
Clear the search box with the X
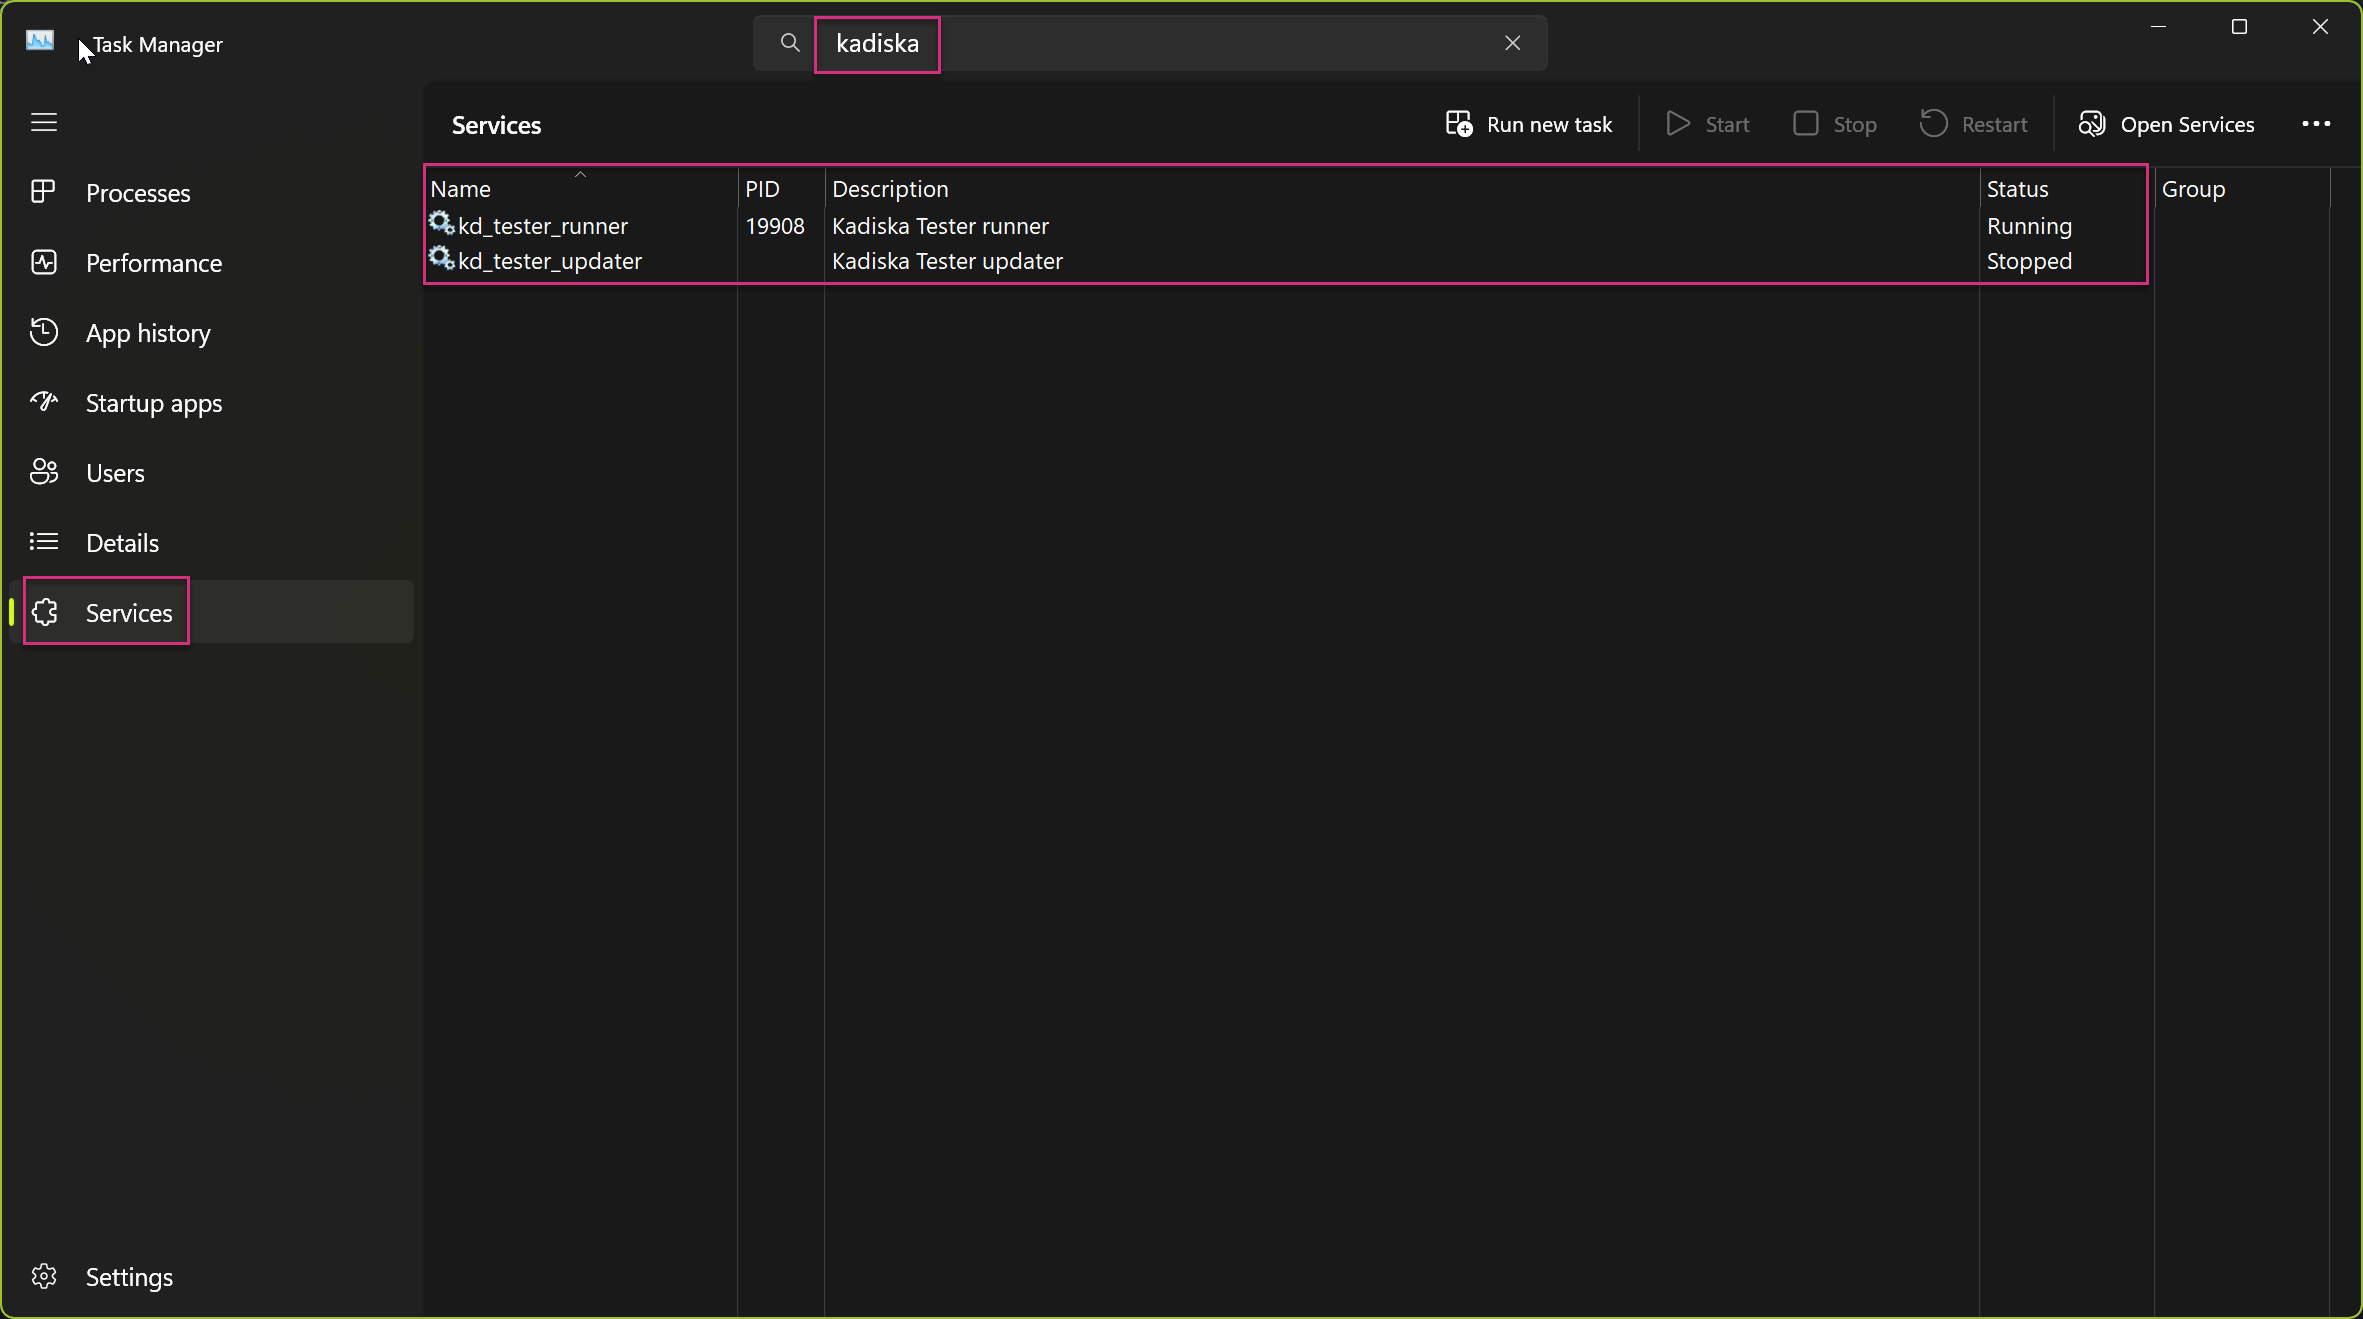[1512, 43]
